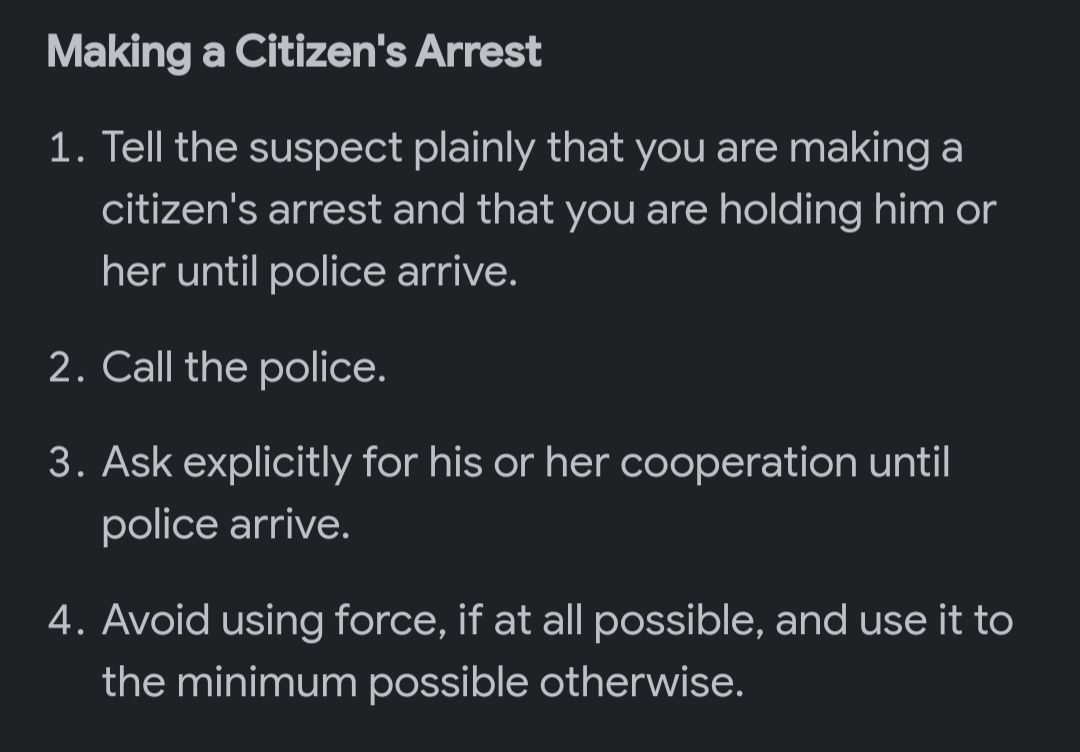Click the line "her until police arrive."
1080x752 pixels.
tap(310, 272)
